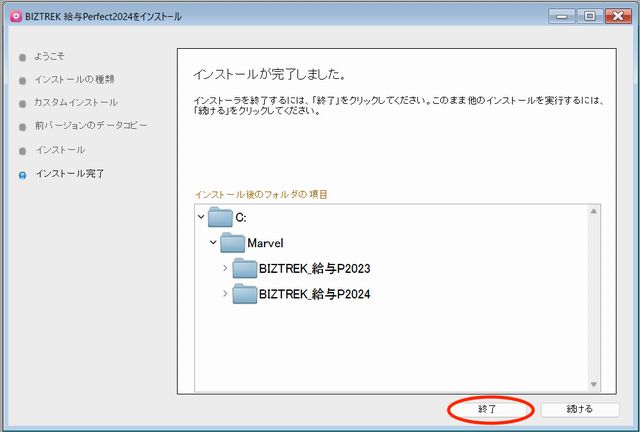The width and height of the screenshot is (640, 432).
Task: Select the カスタムインストール step
Action: click(x=76, y=102)
